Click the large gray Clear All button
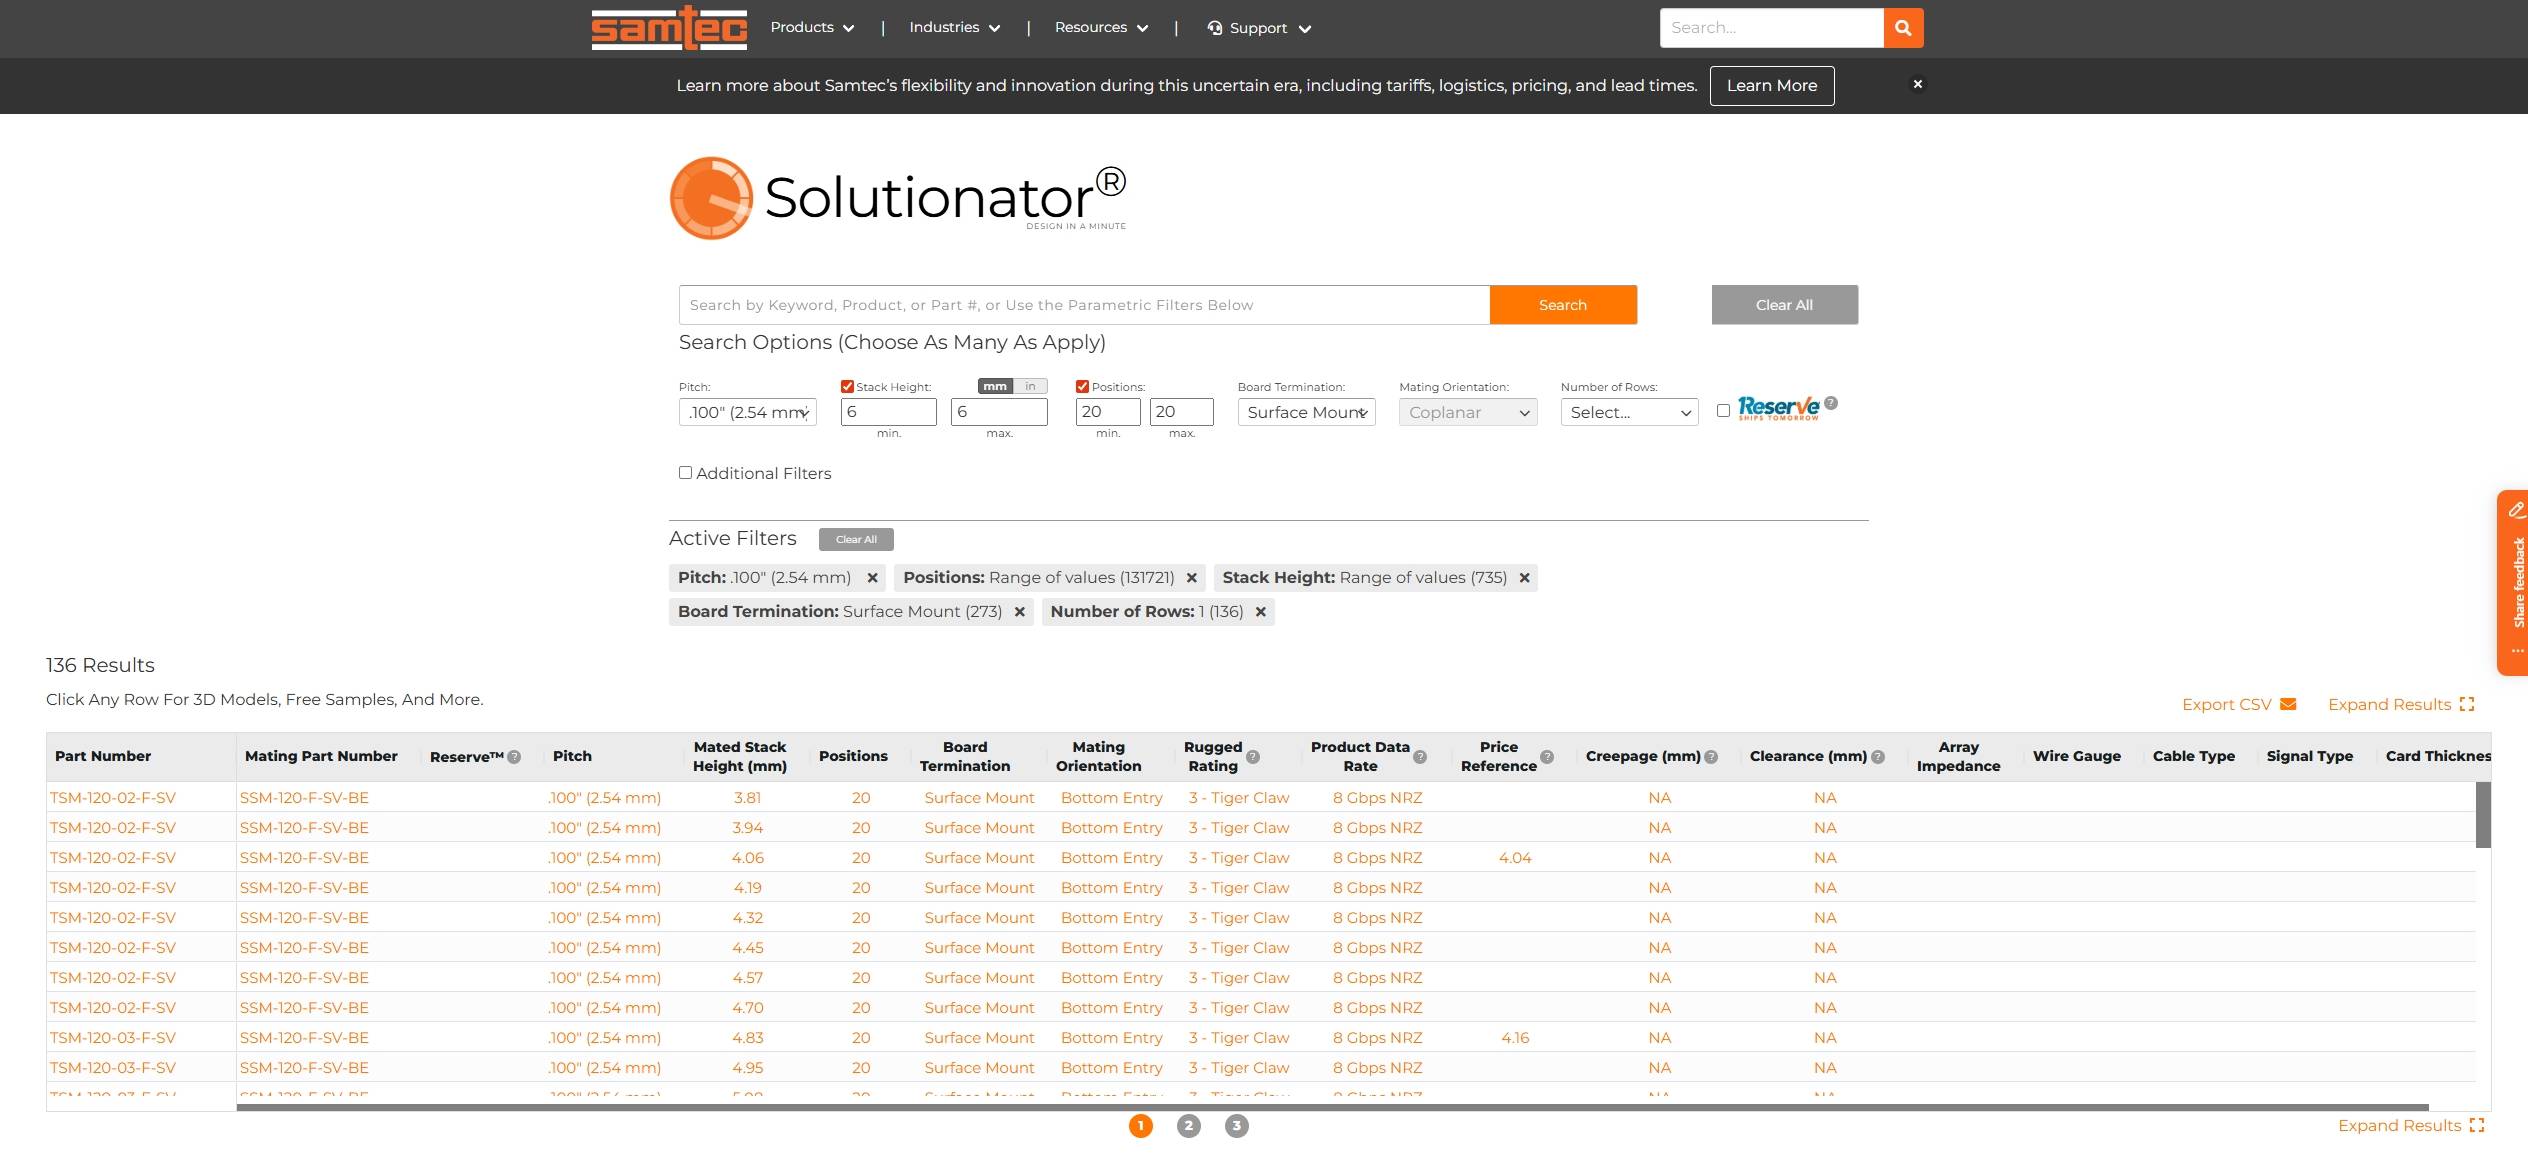 pos(1784,305)
